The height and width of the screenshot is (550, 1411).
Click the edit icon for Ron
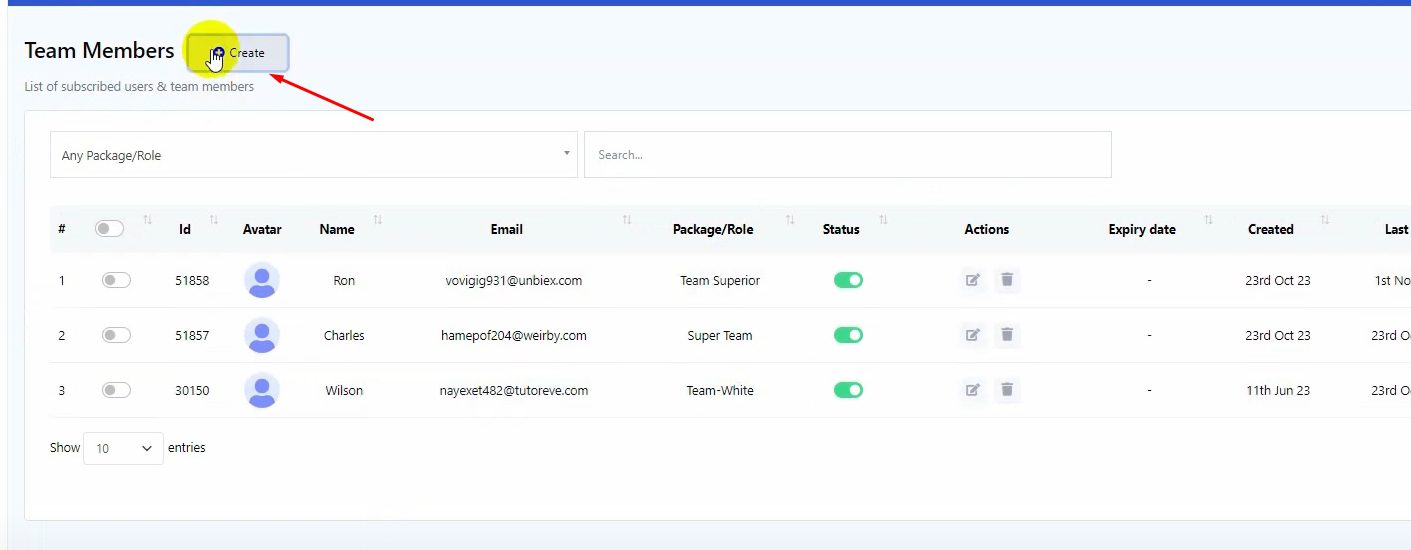coord(972,280)
